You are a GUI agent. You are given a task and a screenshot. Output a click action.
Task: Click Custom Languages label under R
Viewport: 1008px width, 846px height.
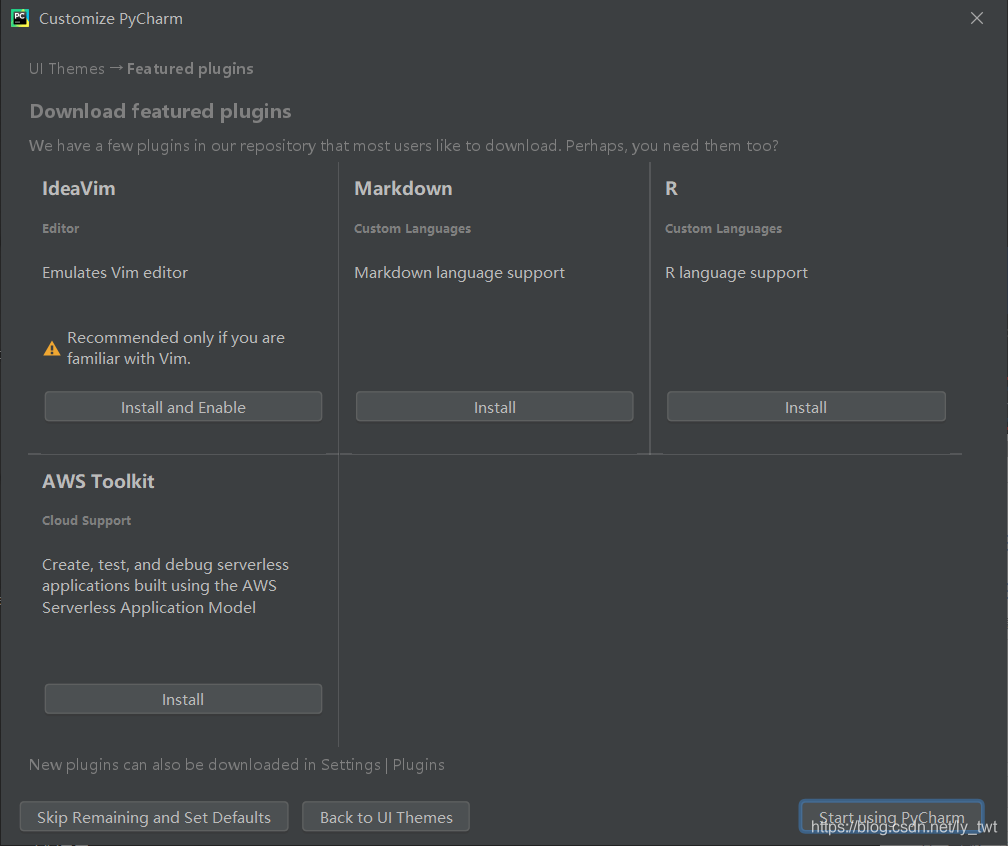tap(723, 229)
